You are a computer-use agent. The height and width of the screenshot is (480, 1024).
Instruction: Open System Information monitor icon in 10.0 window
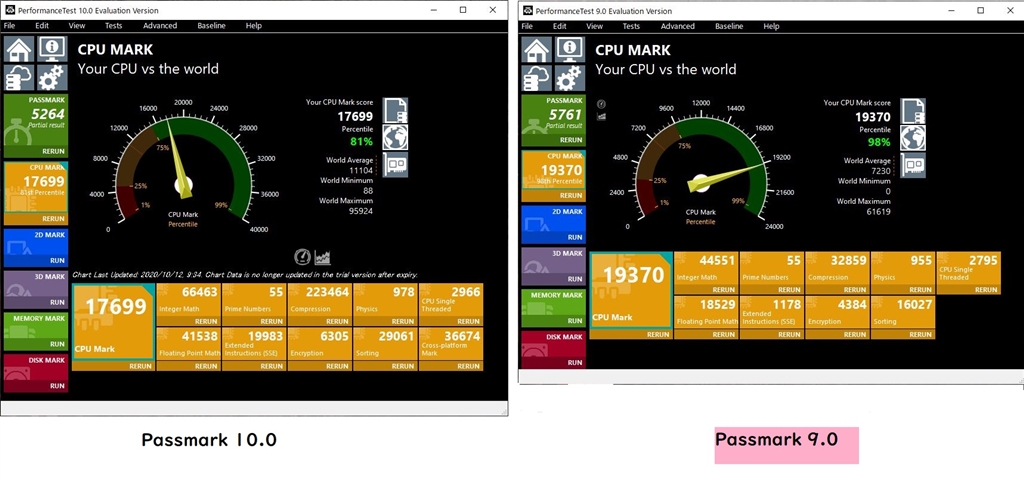point(52,50)
